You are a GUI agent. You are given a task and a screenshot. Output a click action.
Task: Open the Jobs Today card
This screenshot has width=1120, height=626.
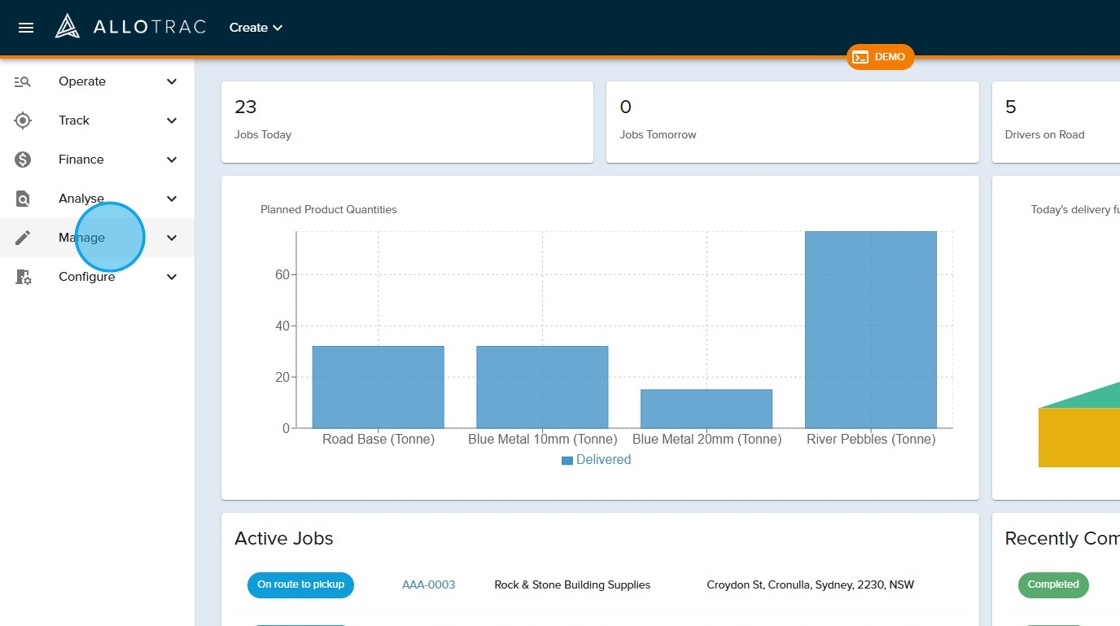coord(406,121)
